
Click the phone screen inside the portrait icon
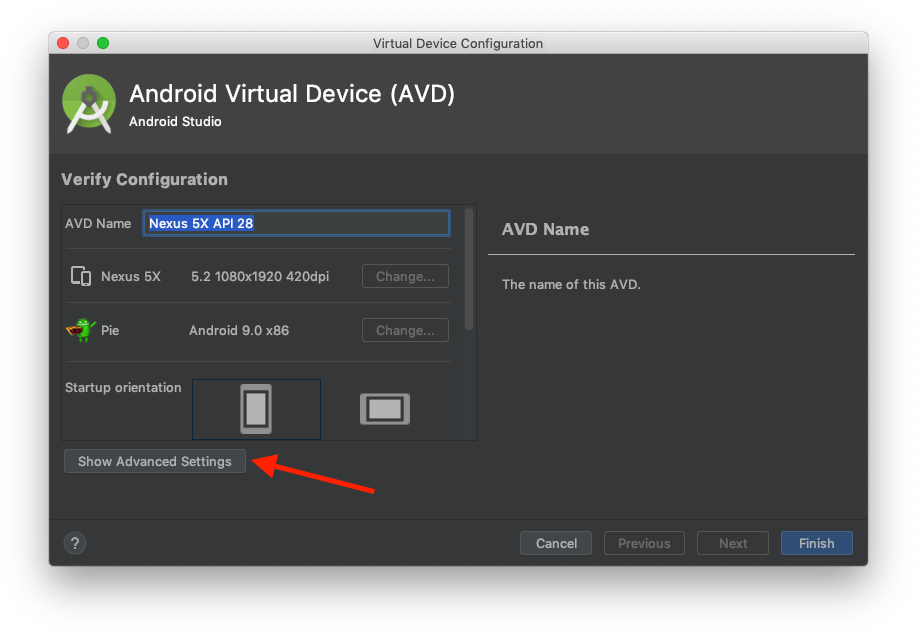coord(256,408)
